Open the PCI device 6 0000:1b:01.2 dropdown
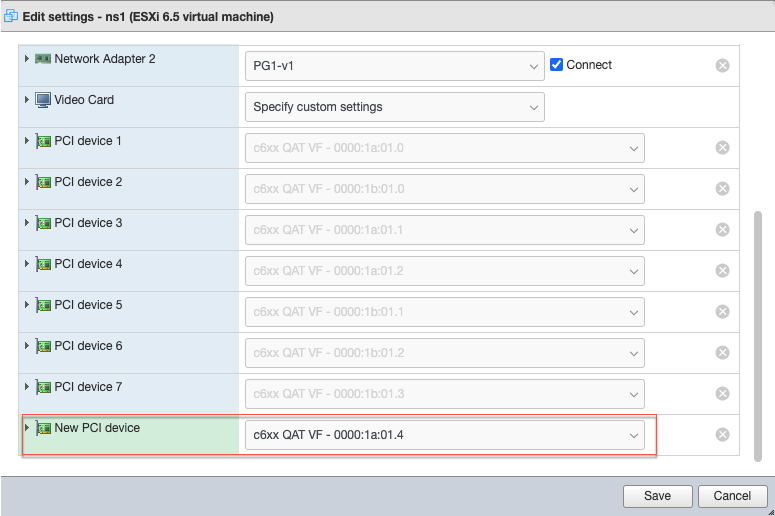 tap(444, 353)
